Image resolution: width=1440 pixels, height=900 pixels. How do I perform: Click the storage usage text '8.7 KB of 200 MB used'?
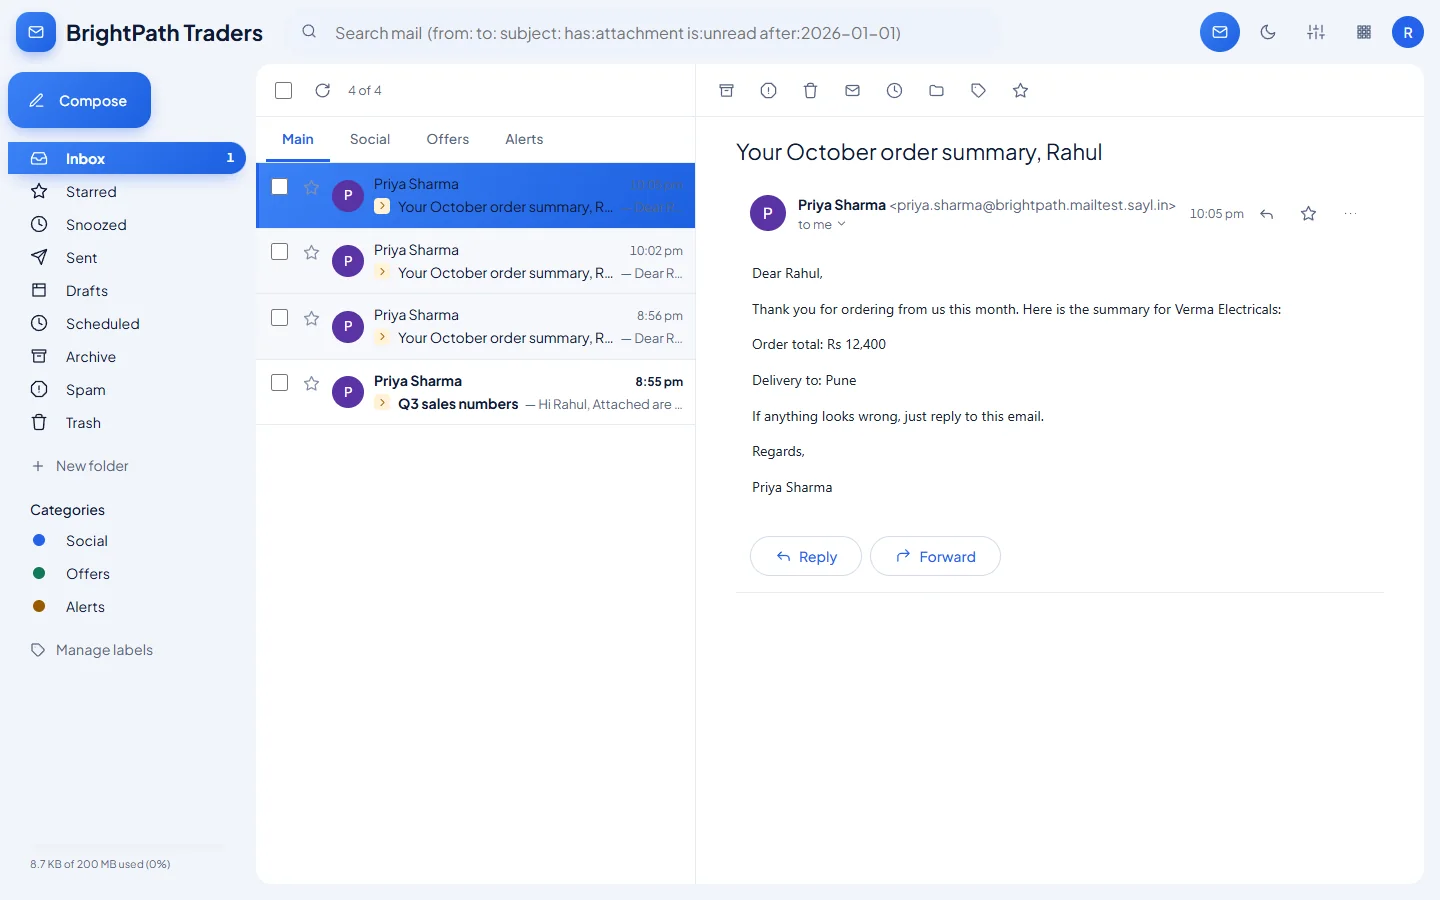click(x=100, y=864)
